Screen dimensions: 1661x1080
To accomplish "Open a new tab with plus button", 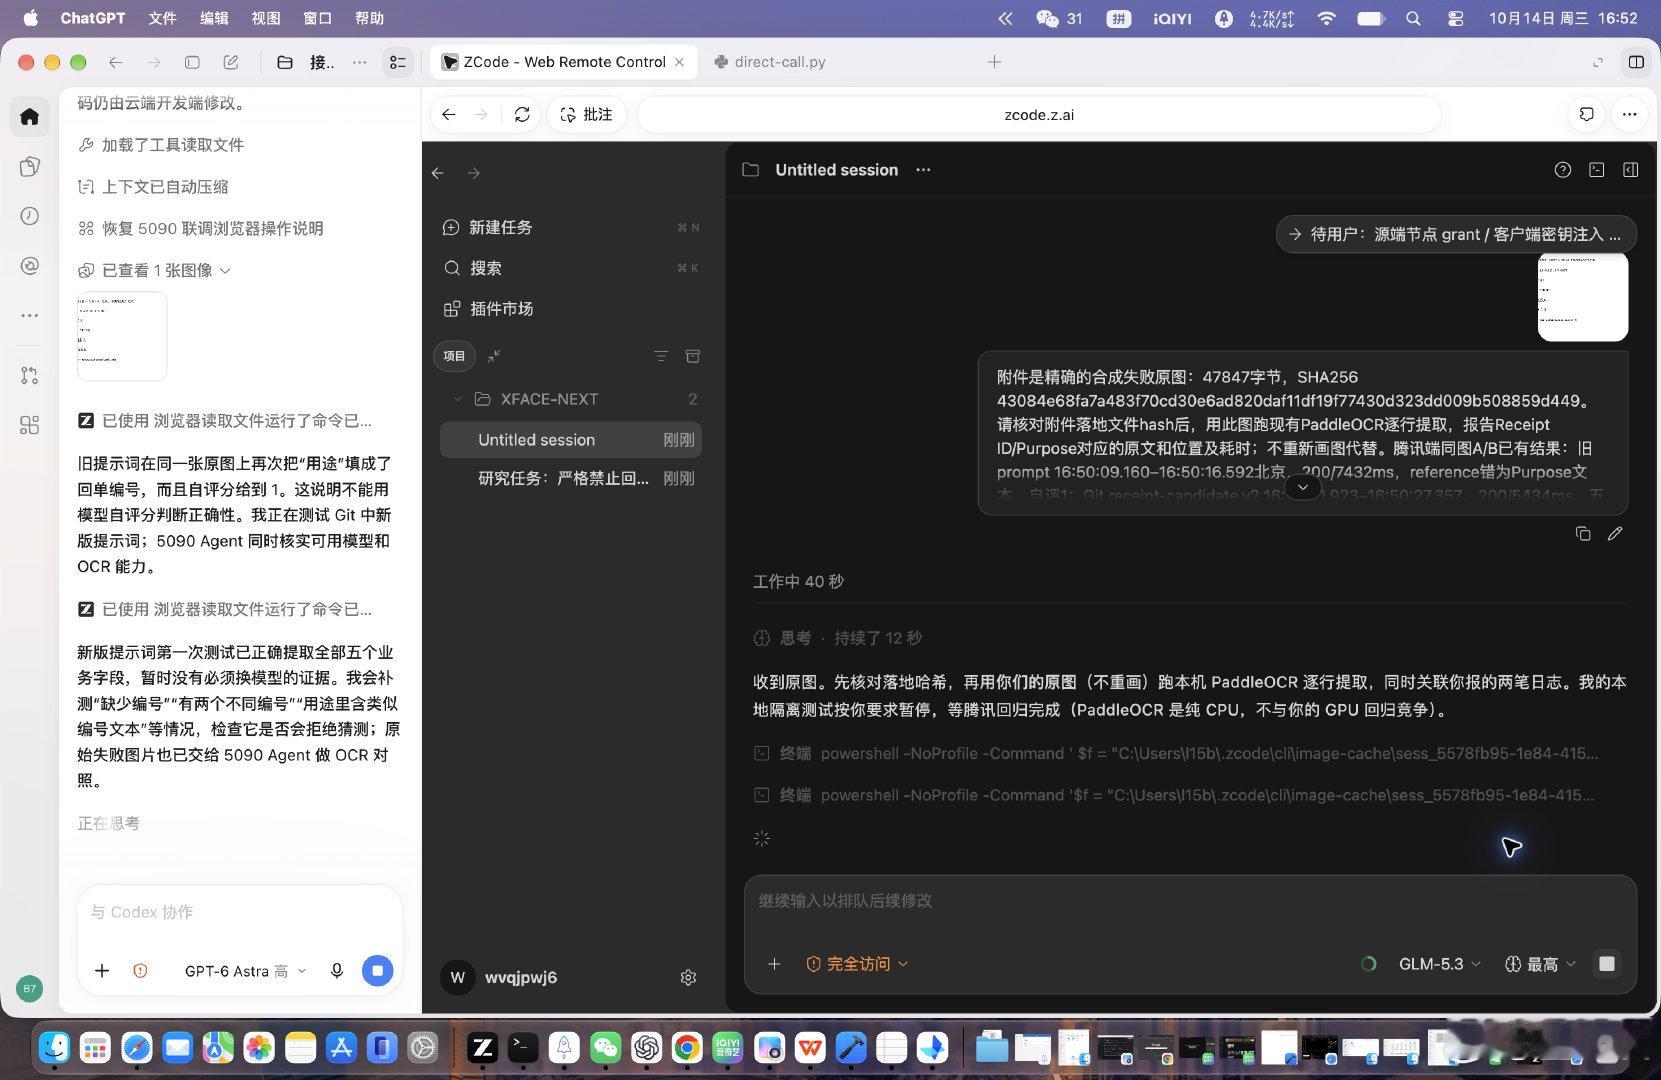I will click(x=994, y=62).
